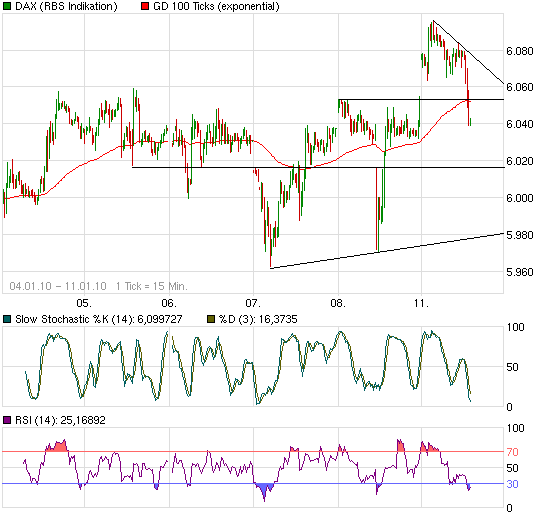The image size is (545, 516).
Task: Click the date range text '04.01.10 – 11.01.10'
Action: pos(58,286)
